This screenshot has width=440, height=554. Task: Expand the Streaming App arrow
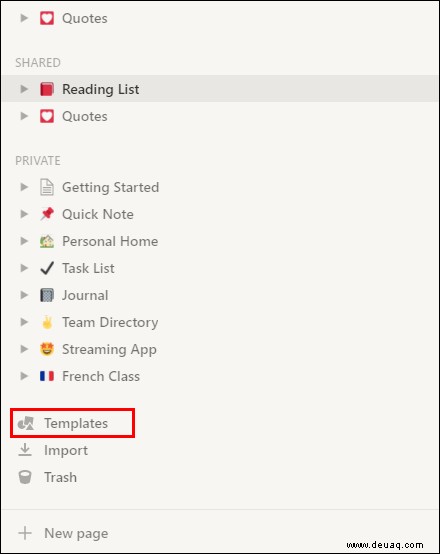point(24,349)
